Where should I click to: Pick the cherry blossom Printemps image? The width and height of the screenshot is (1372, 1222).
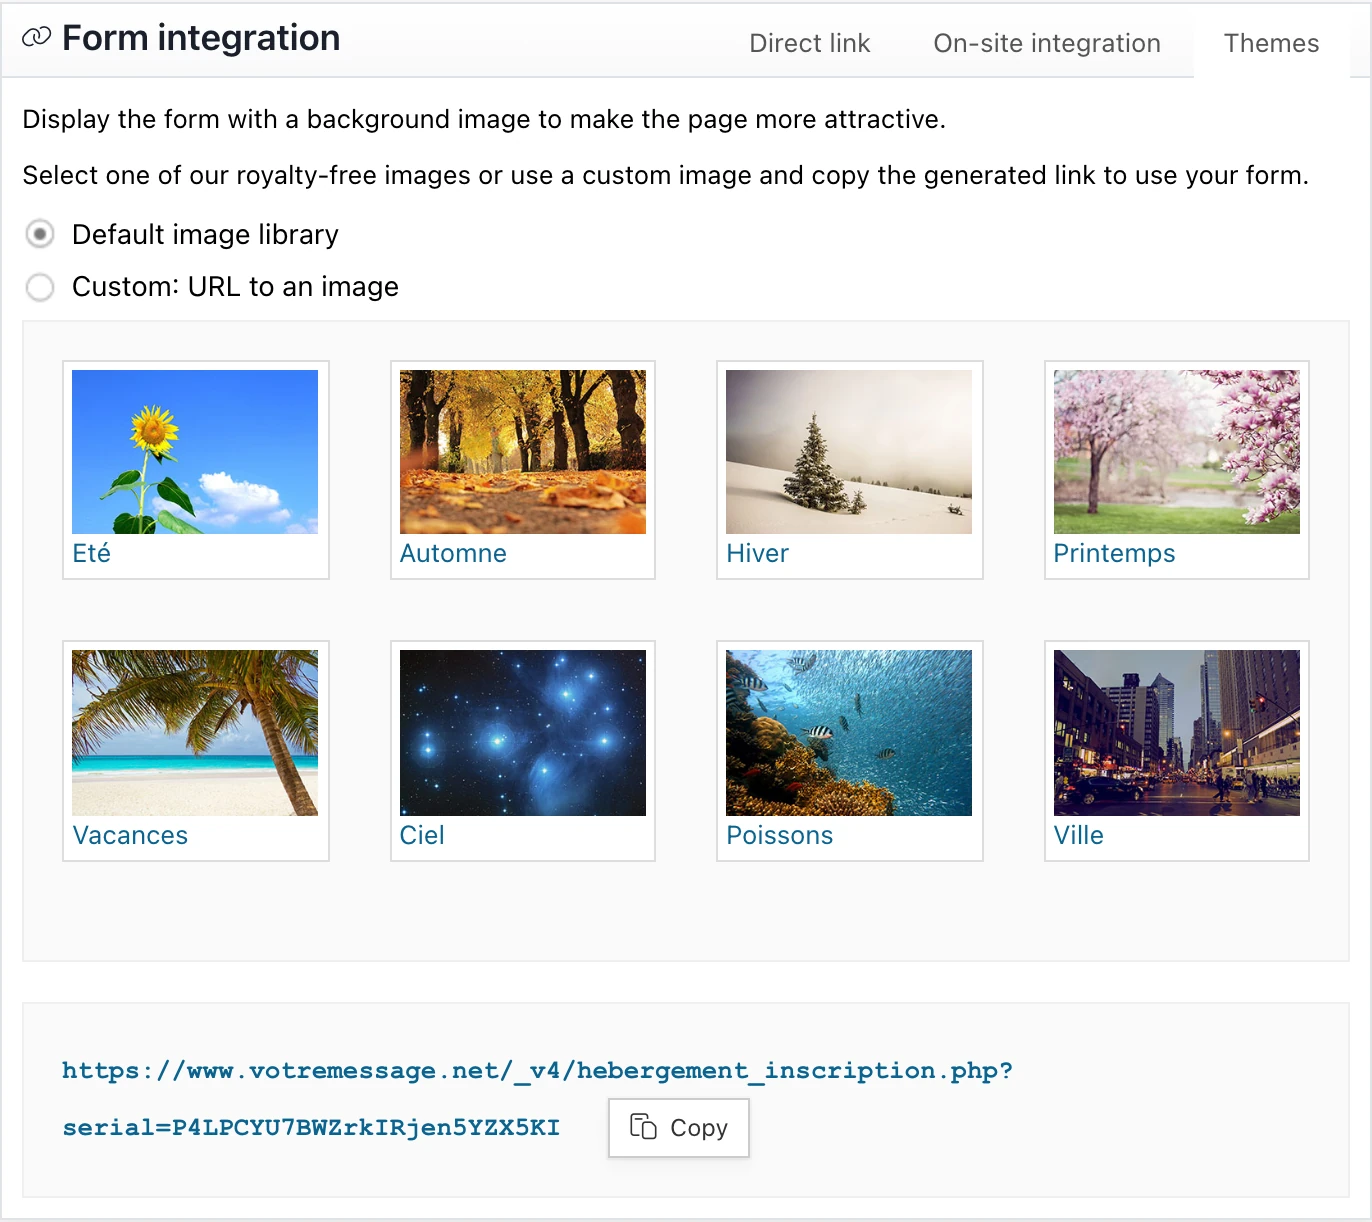pyautogui.click(x=1176, y=451)
